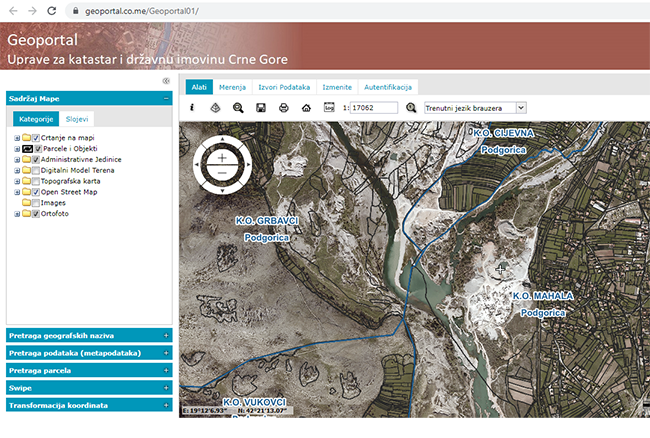Screen dimensions: 650x438
Task: Expand the Administrativne Jedinice tree node
Action: tap(16, 159)
